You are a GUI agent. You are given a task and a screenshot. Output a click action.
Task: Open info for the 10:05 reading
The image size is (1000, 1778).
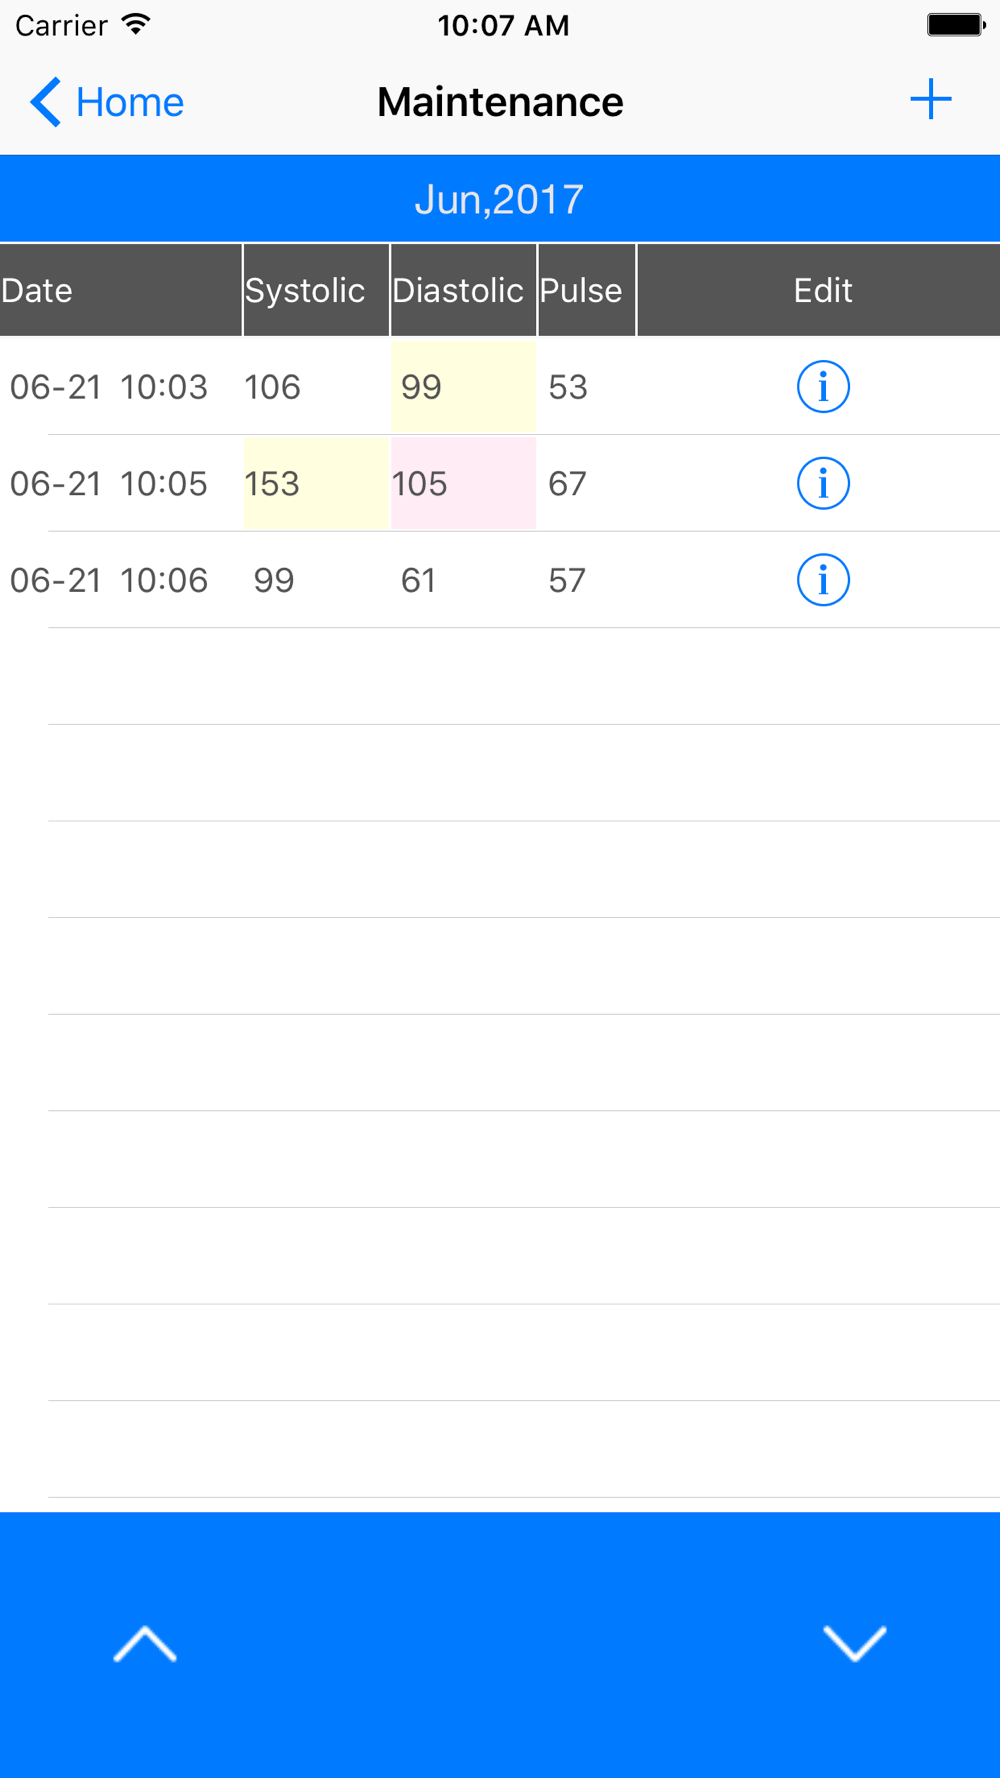[x=823, y=484]
